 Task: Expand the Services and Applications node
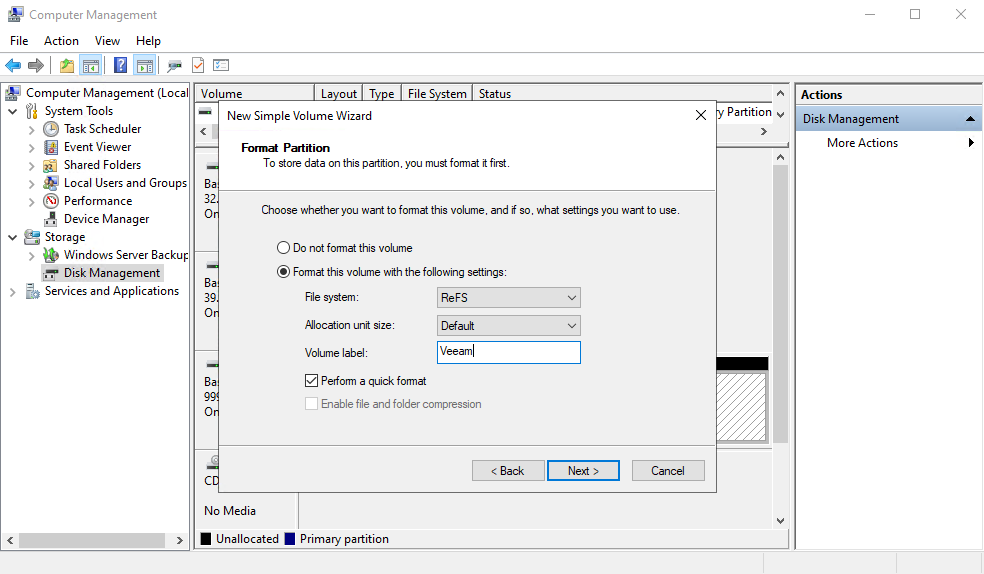[12, 291]
